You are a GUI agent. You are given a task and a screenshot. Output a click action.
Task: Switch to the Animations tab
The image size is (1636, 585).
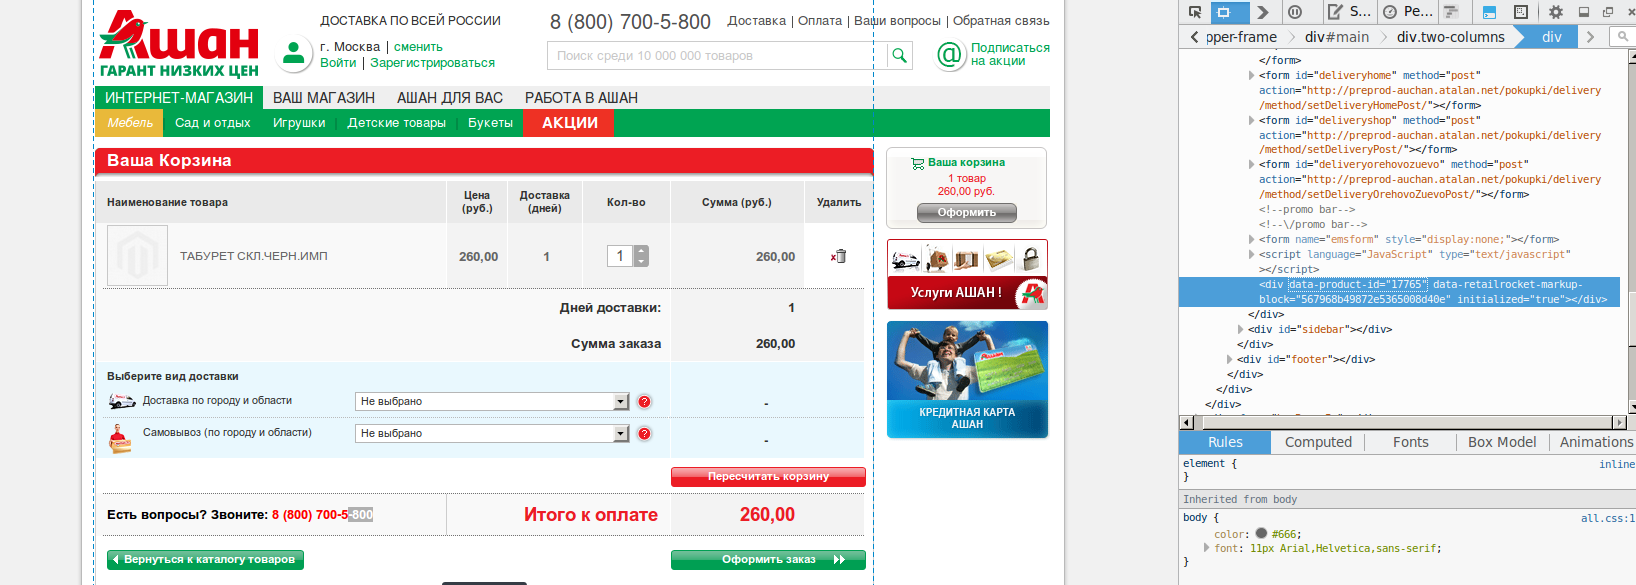click(x=1594, y=442)
